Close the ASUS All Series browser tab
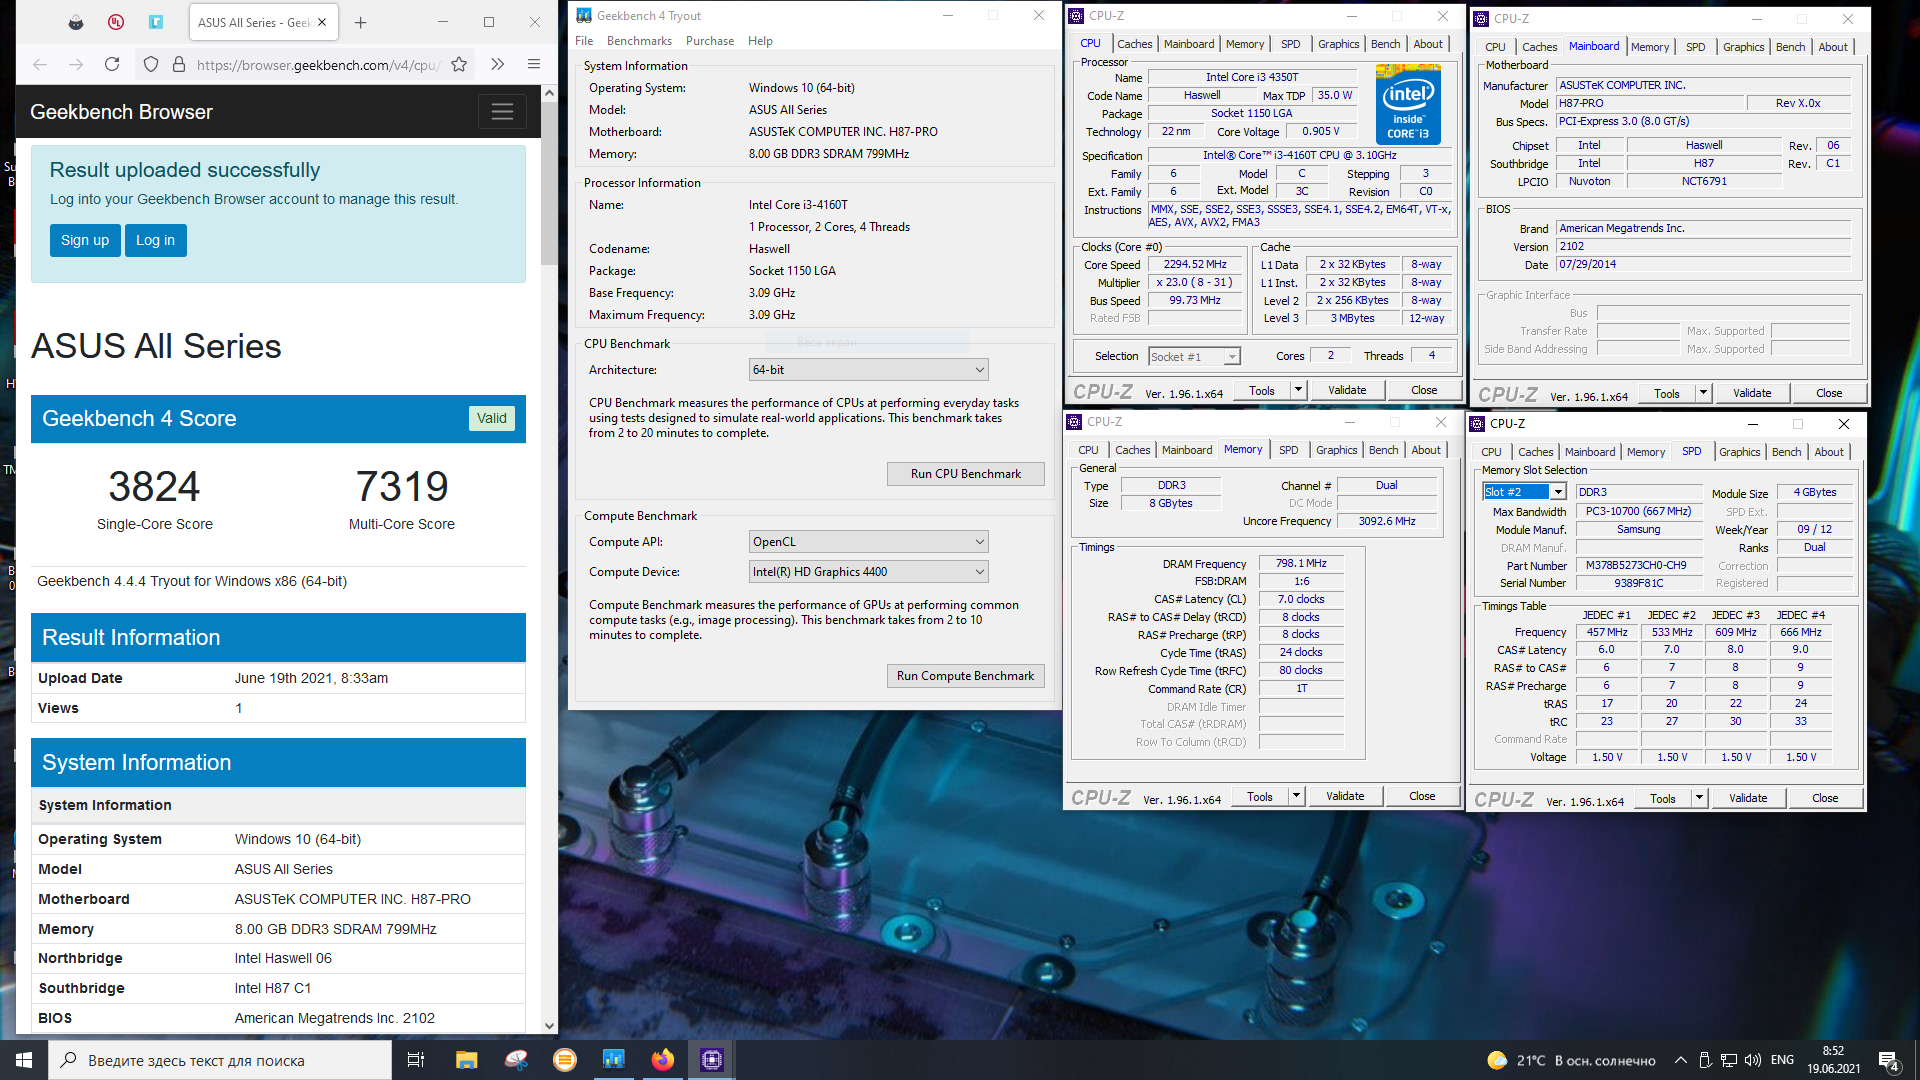Image resolution: width=1920 pixels, height=1080 pixels. [x=322, y=22]
